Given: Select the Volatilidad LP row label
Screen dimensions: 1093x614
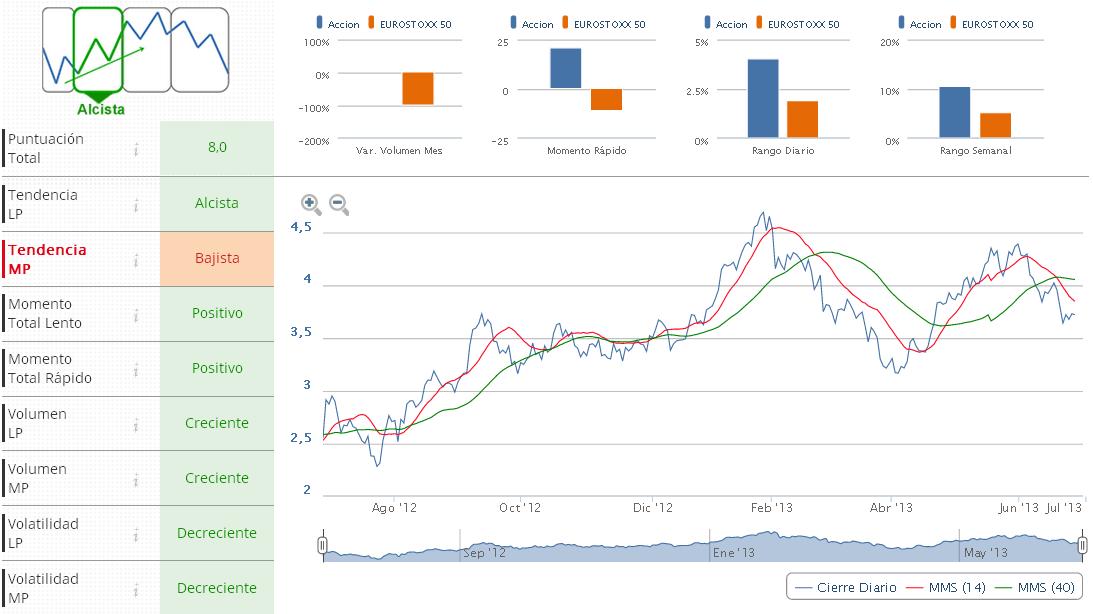Looking at the screenshot, I should point(43,533).
